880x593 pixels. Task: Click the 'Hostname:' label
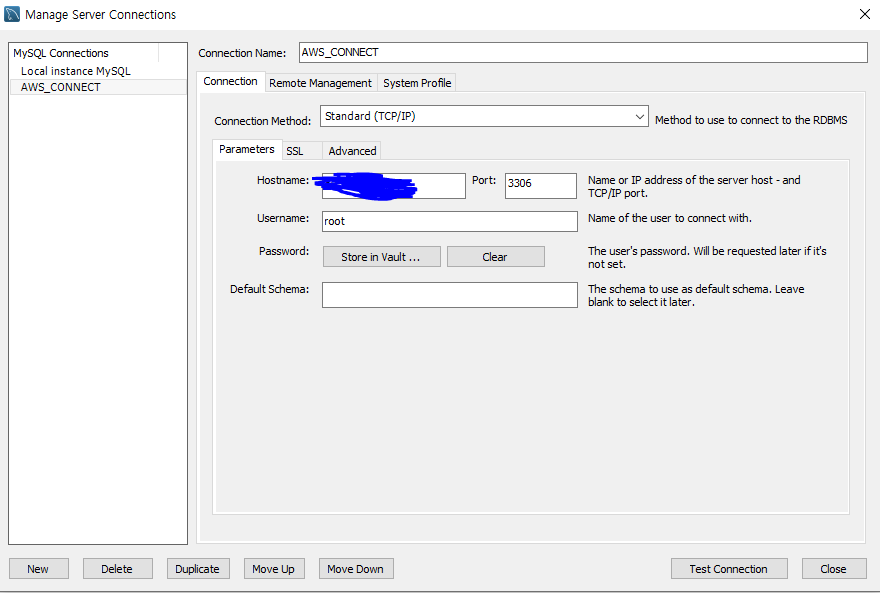283,180
